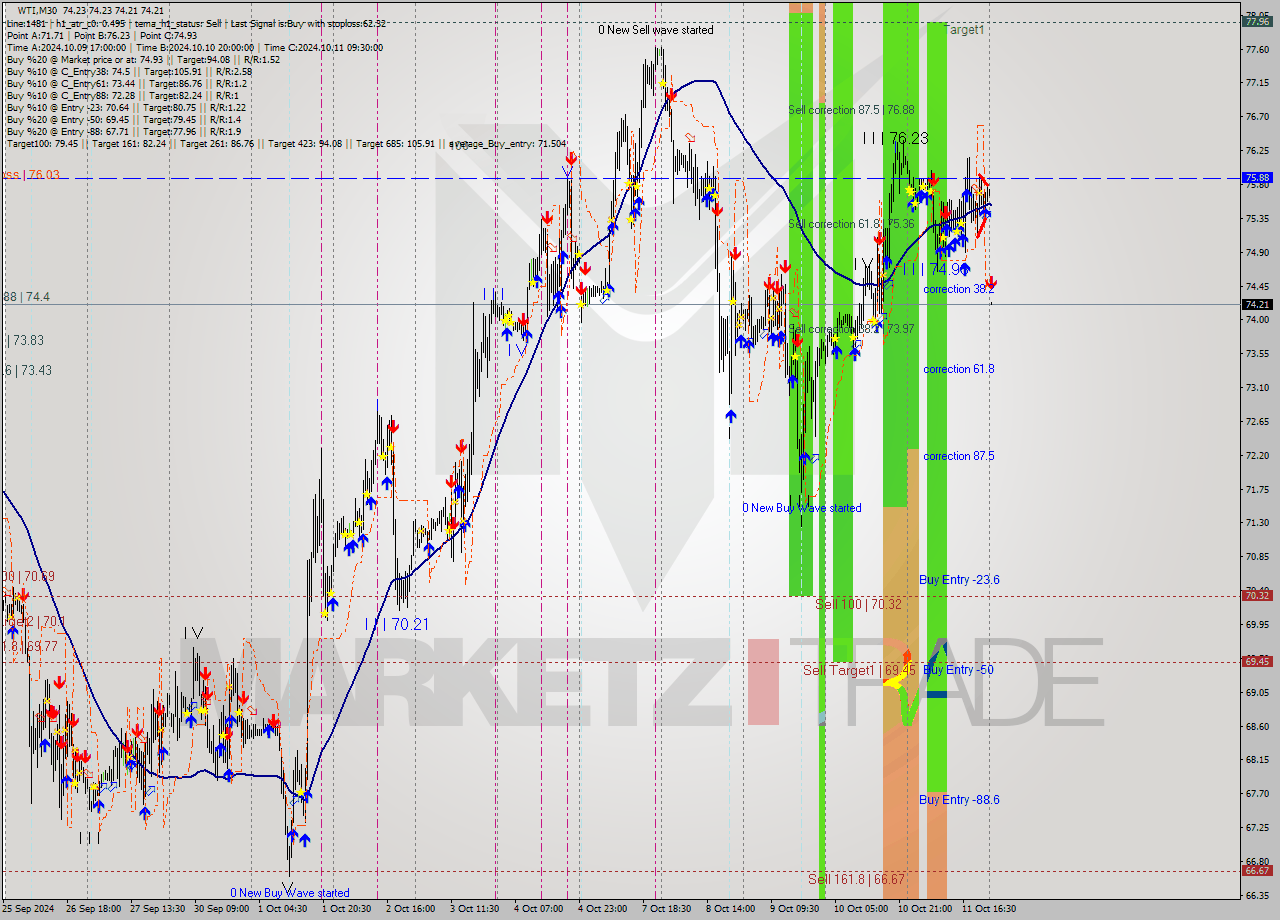Click the '2 Oct 16:00' time label
The height and width of the screenshot is (920, 1280).
coord(411,909)
